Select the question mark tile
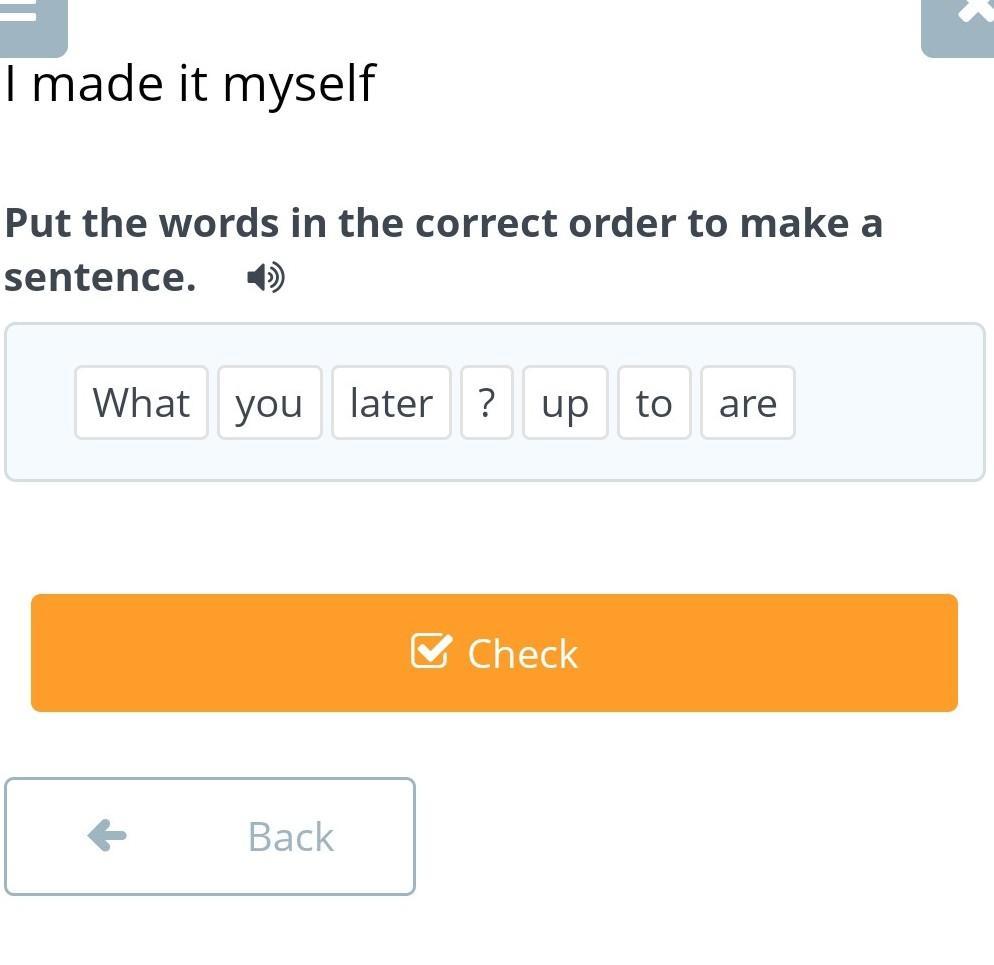Viewport: 994px width, 965px height. [486, 403]
